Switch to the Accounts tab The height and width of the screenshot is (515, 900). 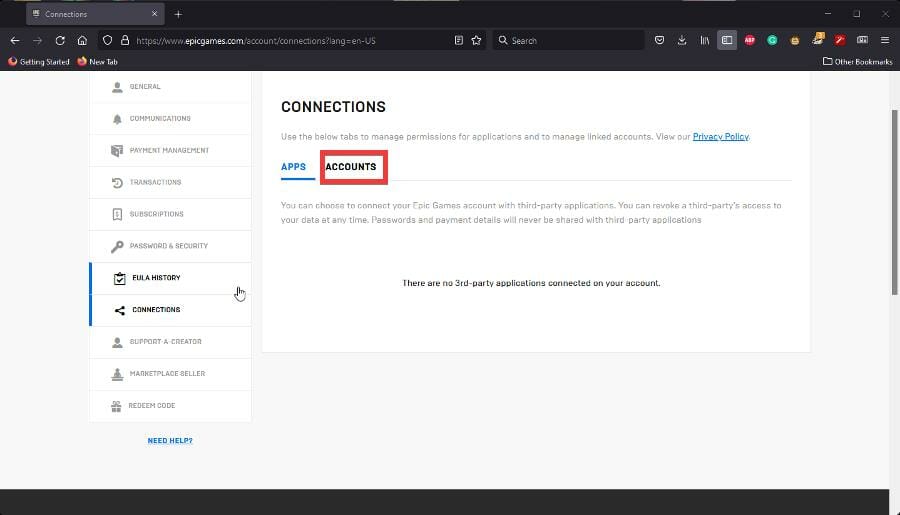pyautogui.click(x=351, y=167)
